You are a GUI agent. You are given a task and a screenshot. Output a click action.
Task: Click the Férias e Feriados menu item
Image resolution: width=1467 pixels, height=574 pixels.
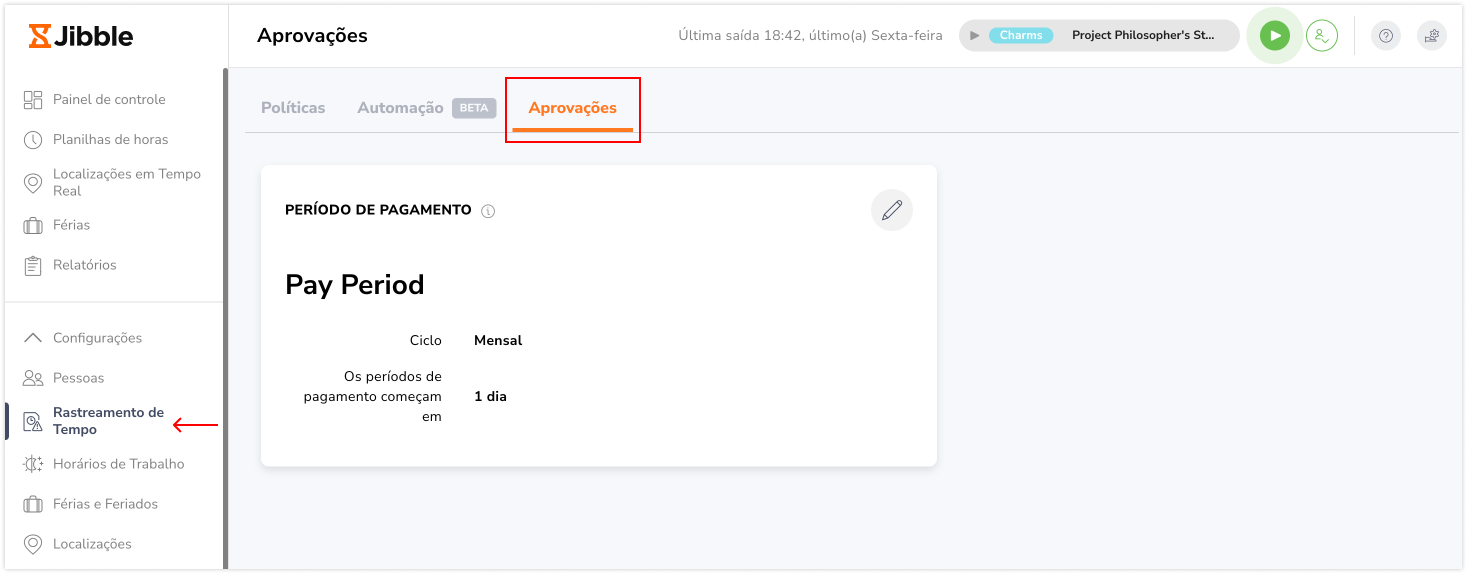[x=105, y=504]
